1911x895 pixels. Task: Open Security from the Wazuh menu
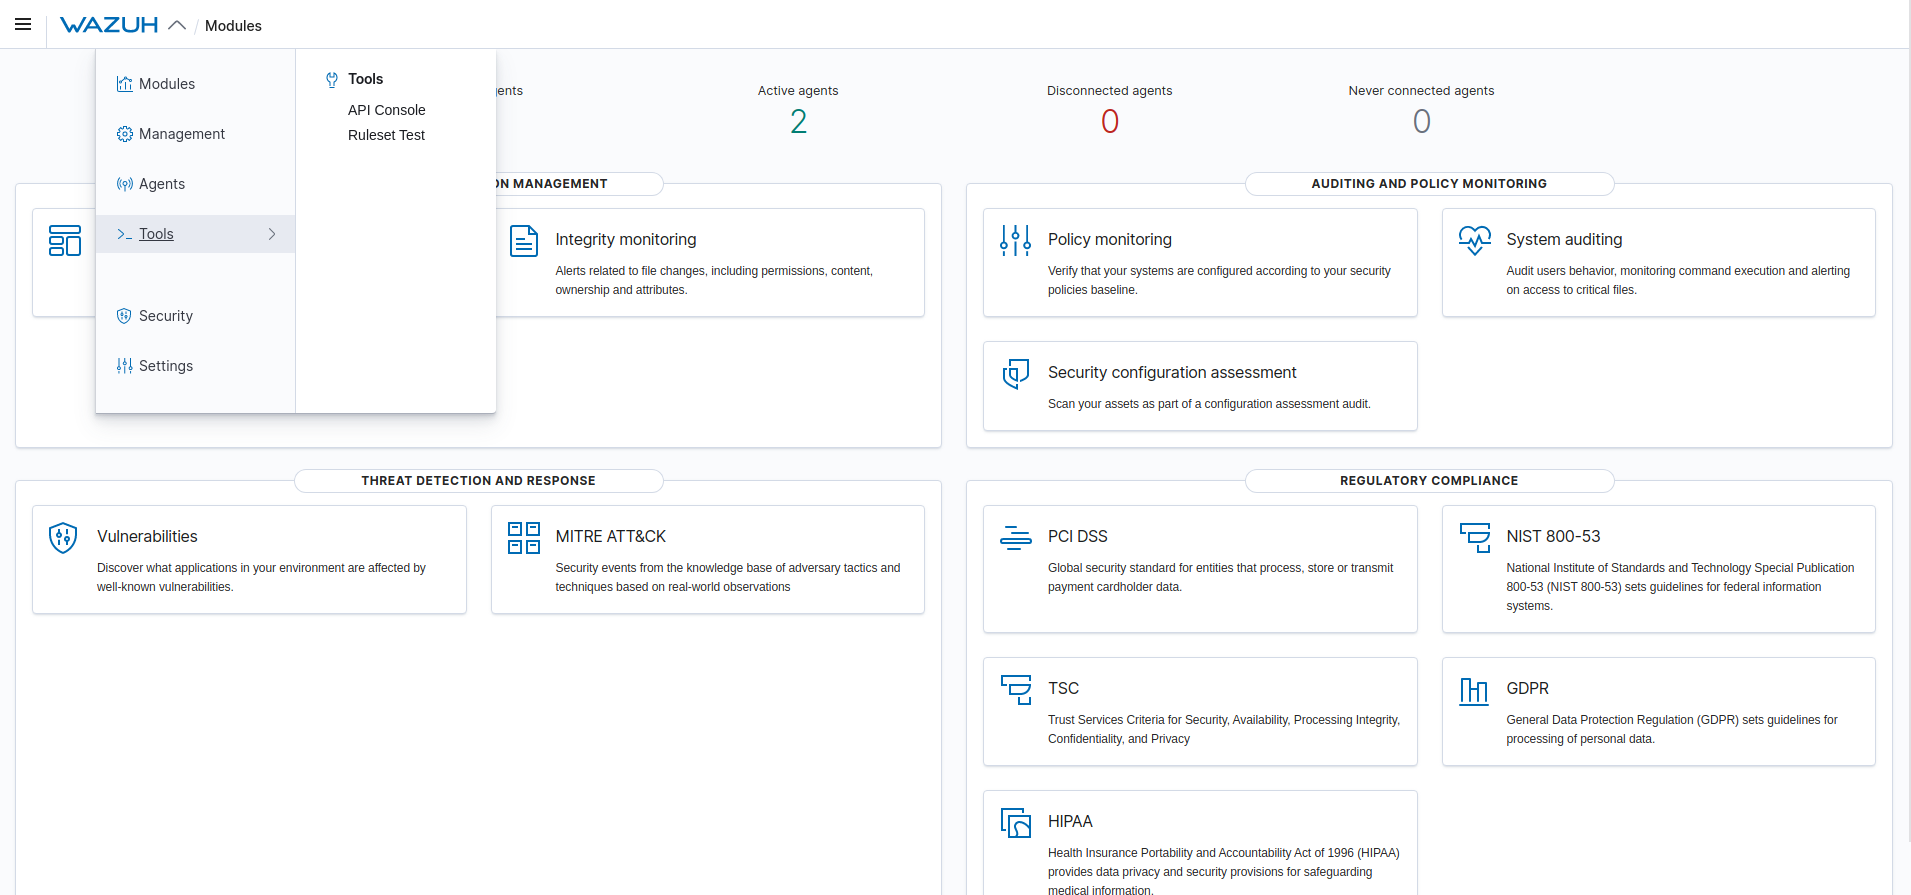point(165,316)
